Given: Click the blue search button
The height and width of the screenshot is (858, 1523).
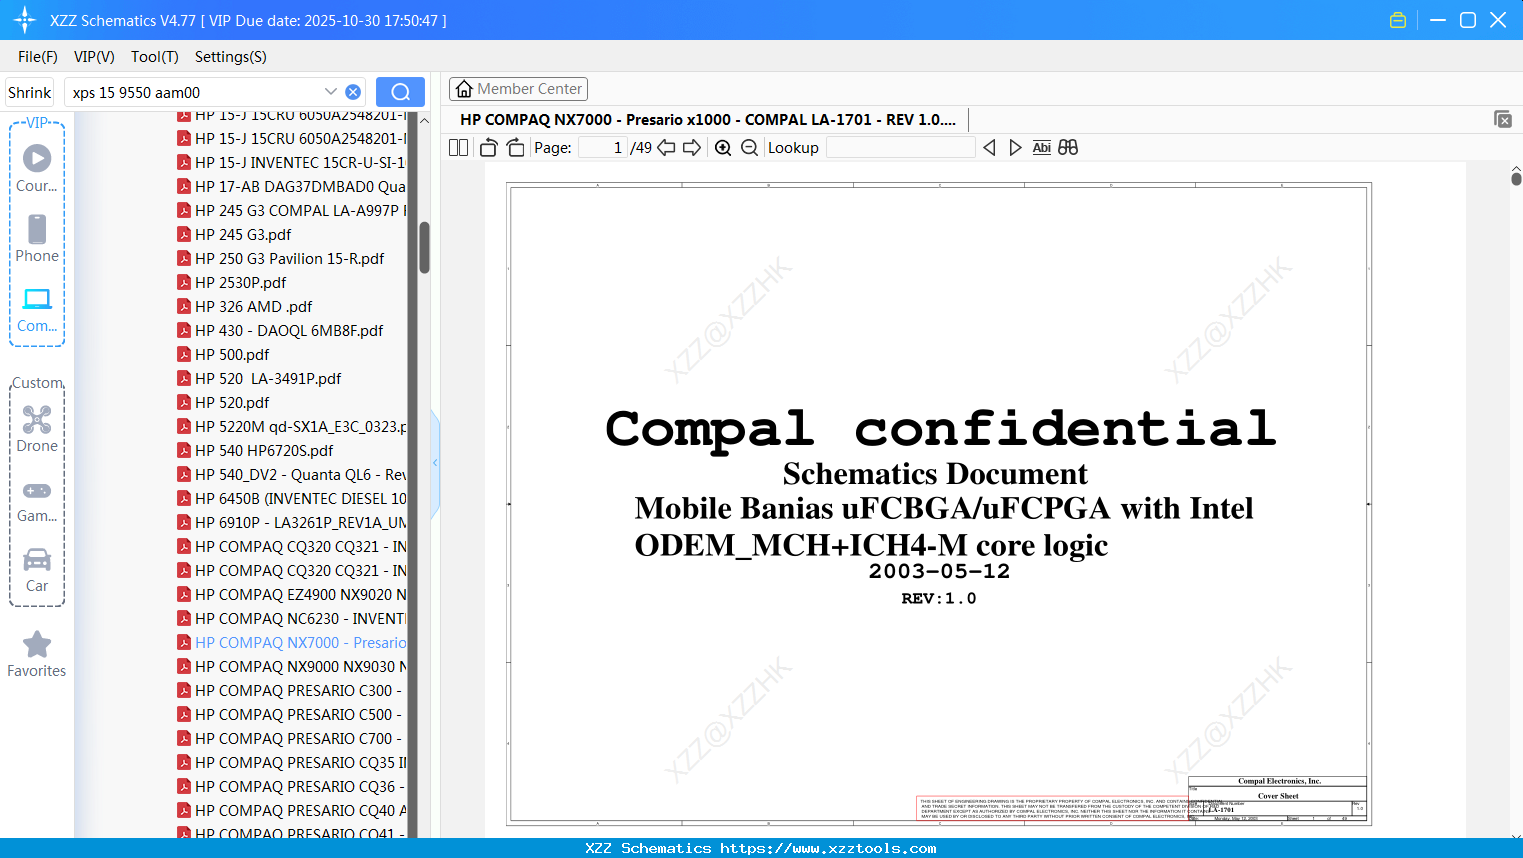Looking at the screenshot, I should pos(400,92).
